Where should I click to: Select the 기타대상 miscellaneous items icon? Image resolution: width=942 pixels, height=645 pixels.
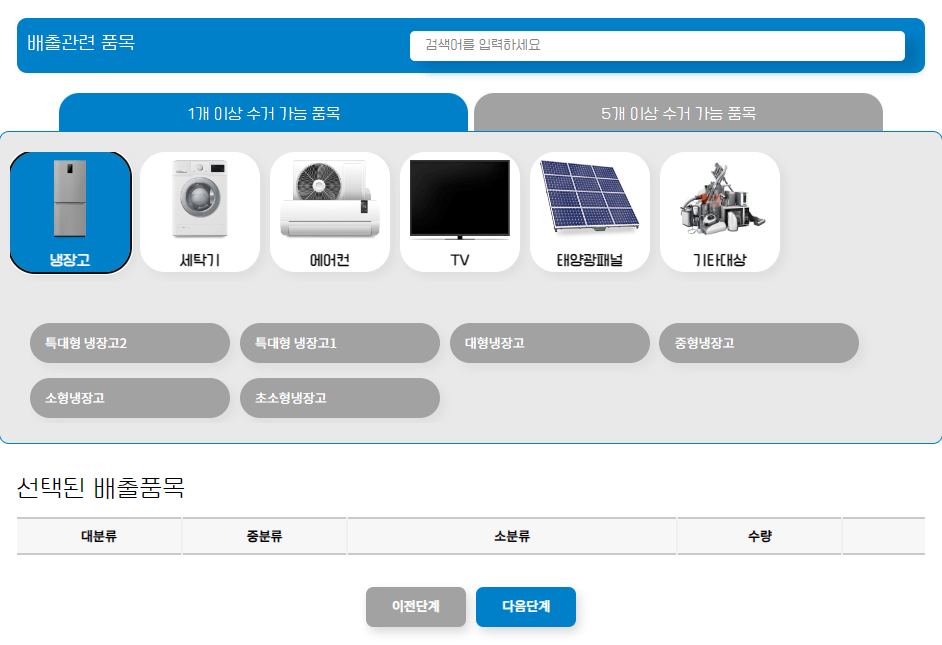[x=719, y=210]
